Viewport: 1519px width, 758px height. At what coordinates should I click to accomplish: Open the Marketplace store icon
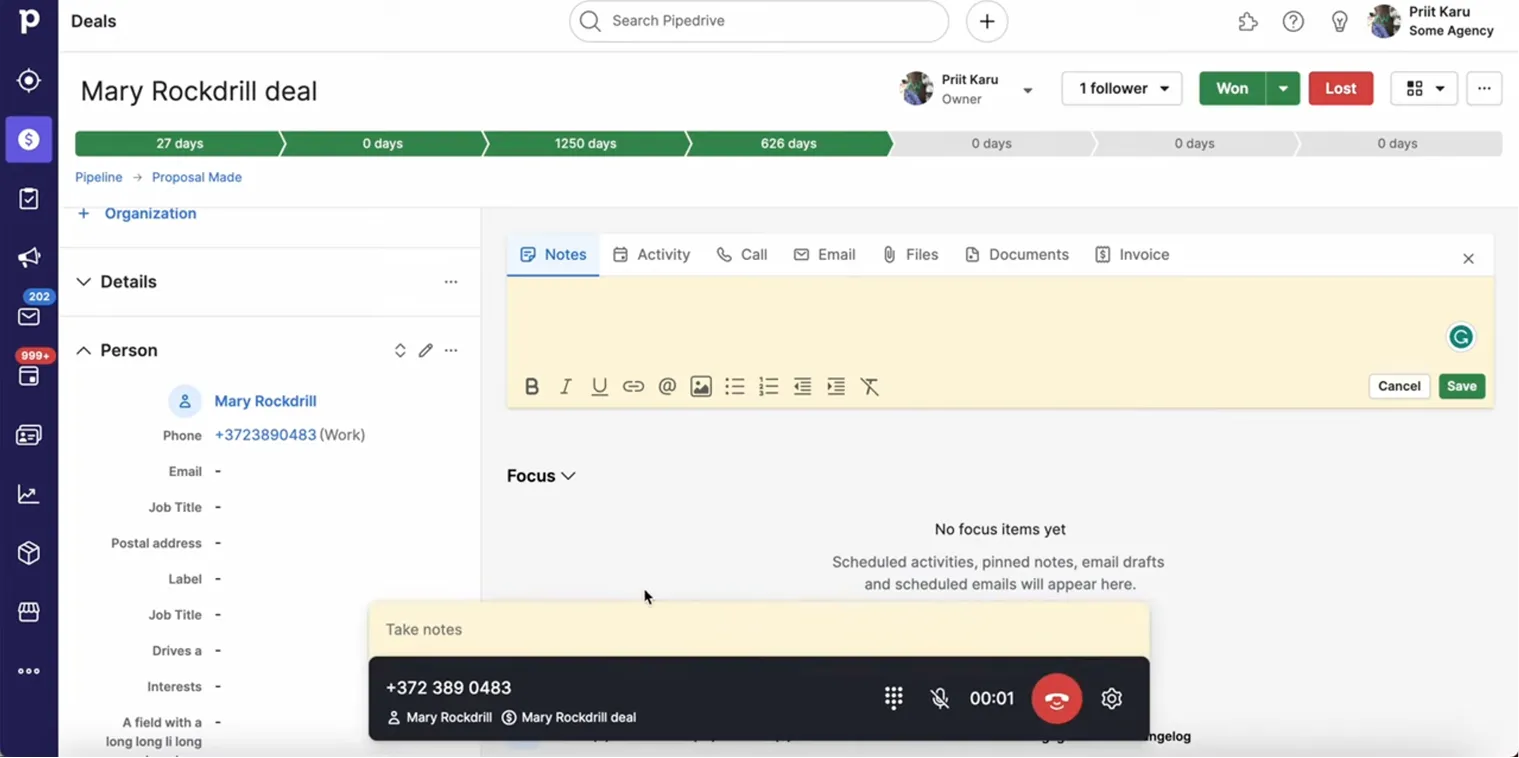[29, 612]
